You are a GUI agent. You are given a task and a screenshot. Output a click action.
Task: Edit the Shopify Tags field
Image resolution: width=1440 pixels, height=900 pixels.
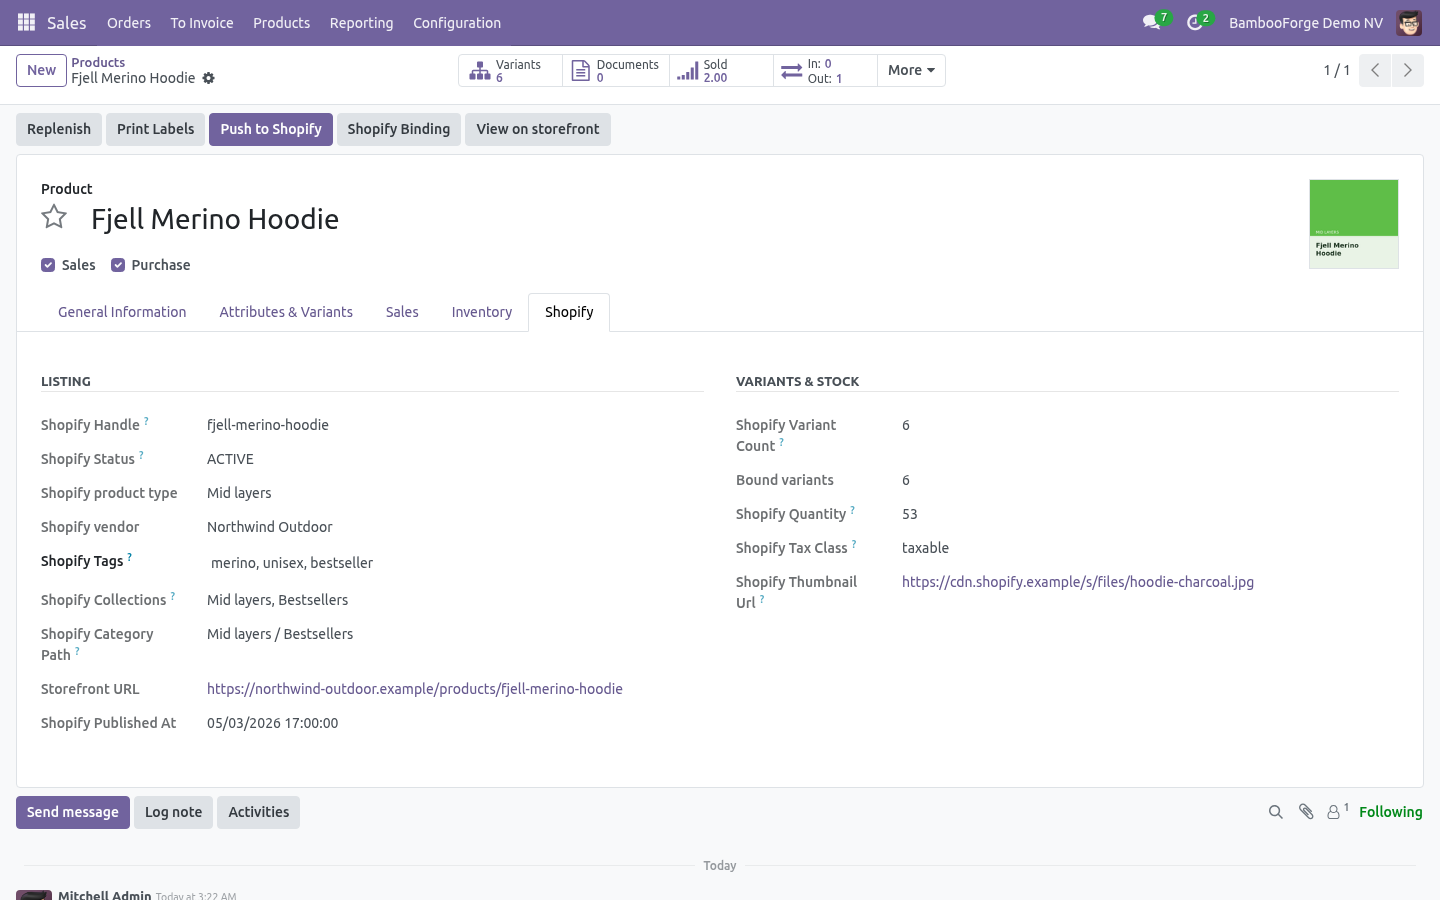pyautogui.click(x=455, y=563)
